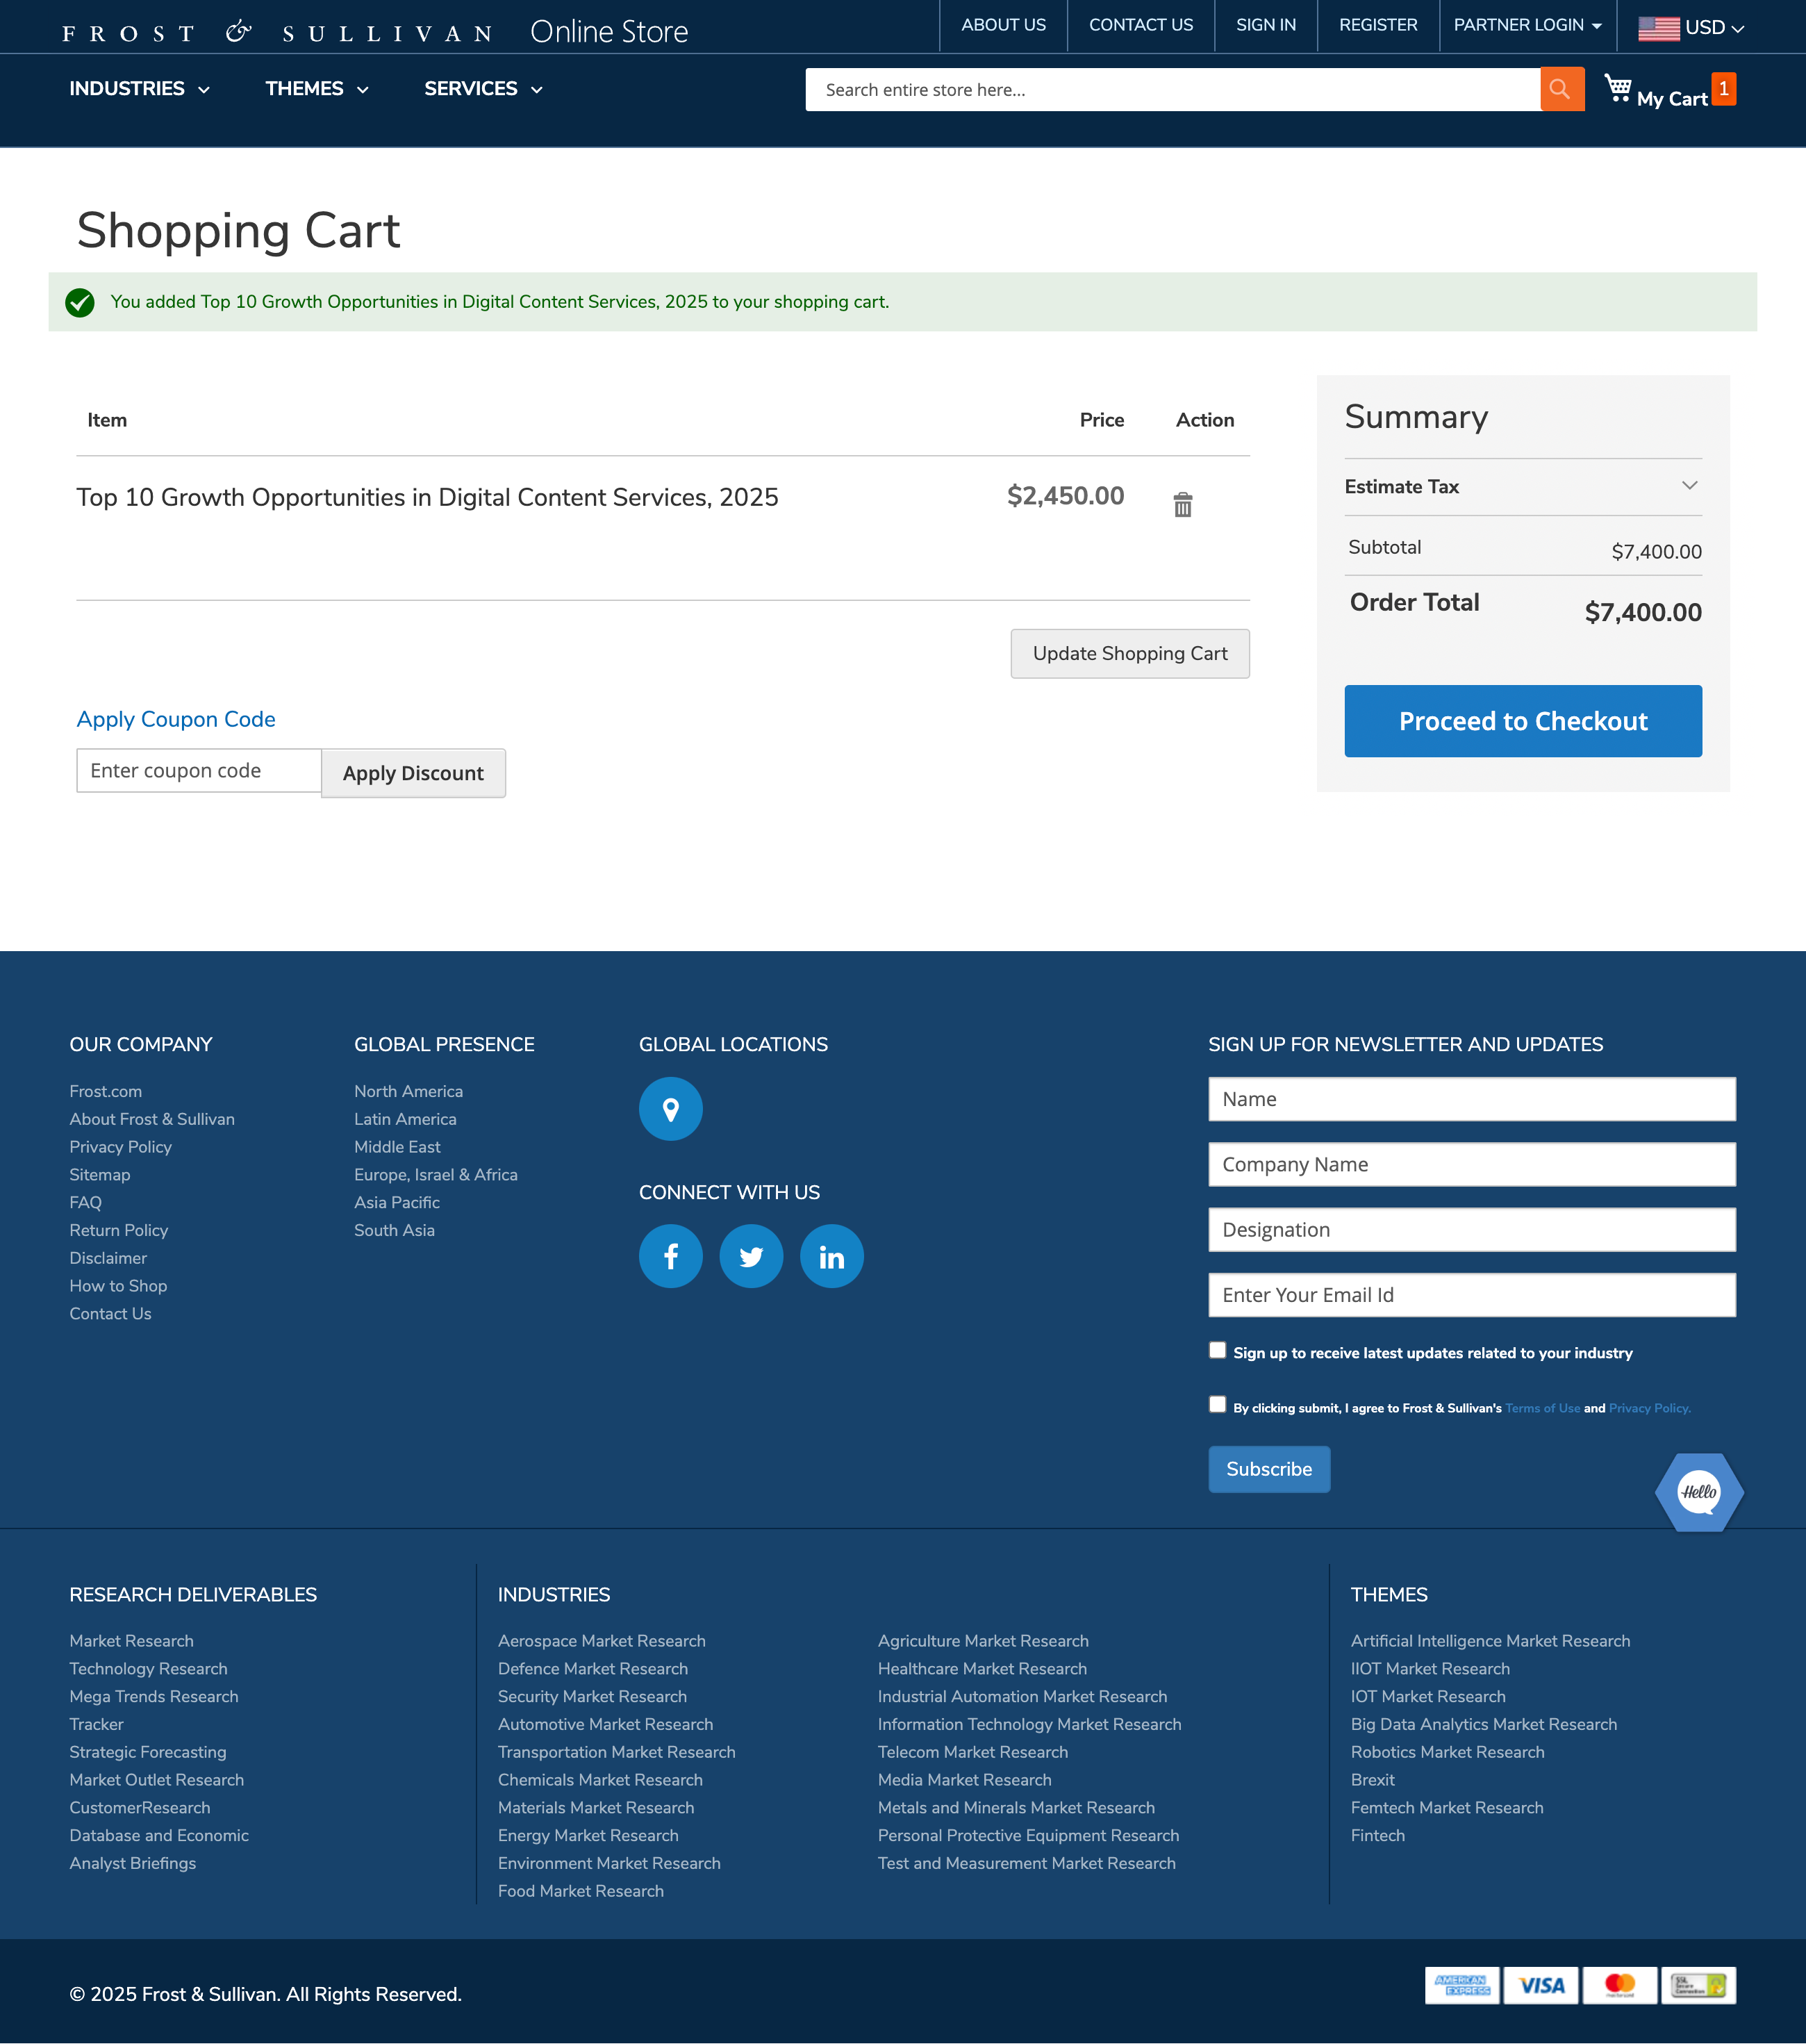Check the industry updates signup checkbox

[x=1217, y=1349]
